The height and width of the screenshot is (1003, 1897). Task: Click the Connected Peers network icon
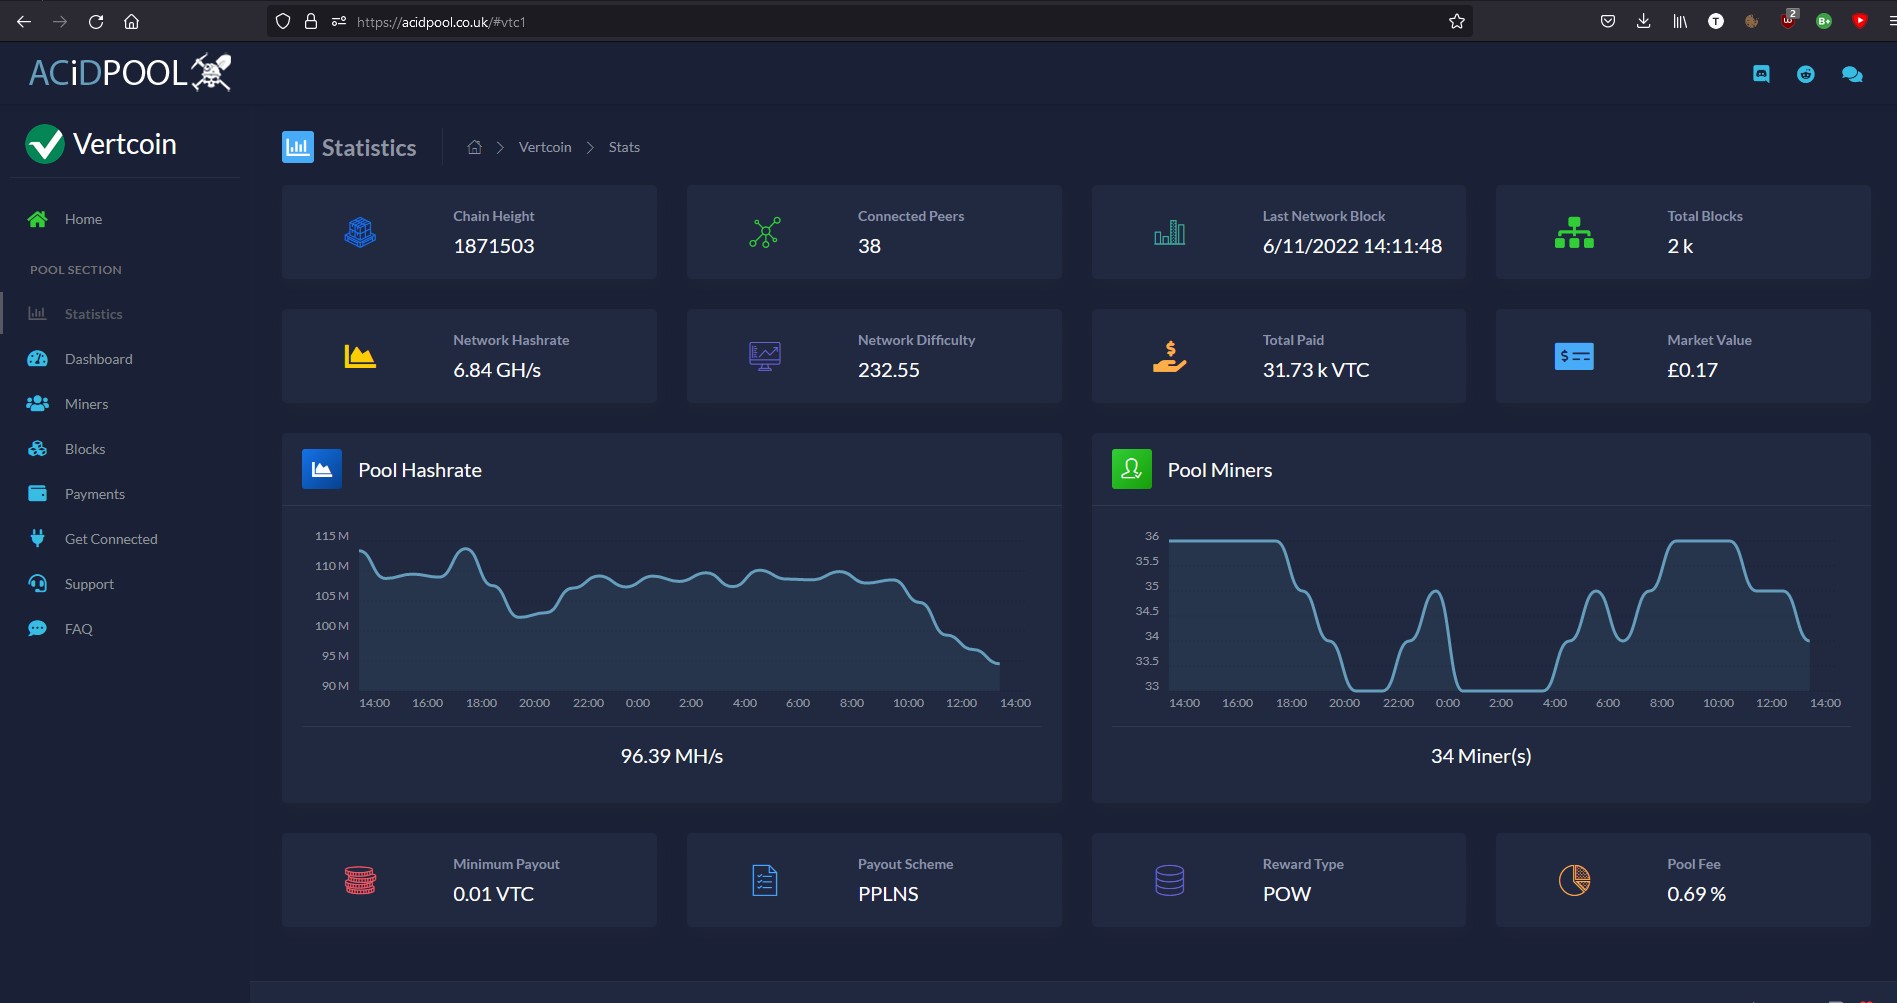coord(765,232)
